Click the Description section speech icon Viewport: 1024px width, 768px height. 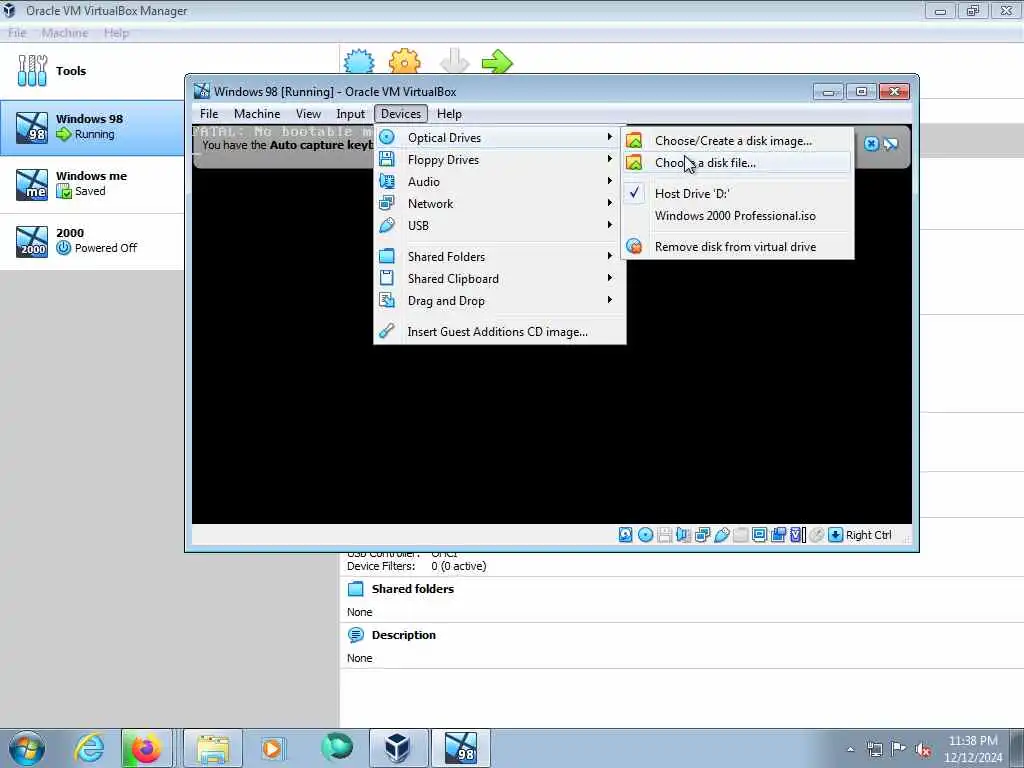(355, 635)
